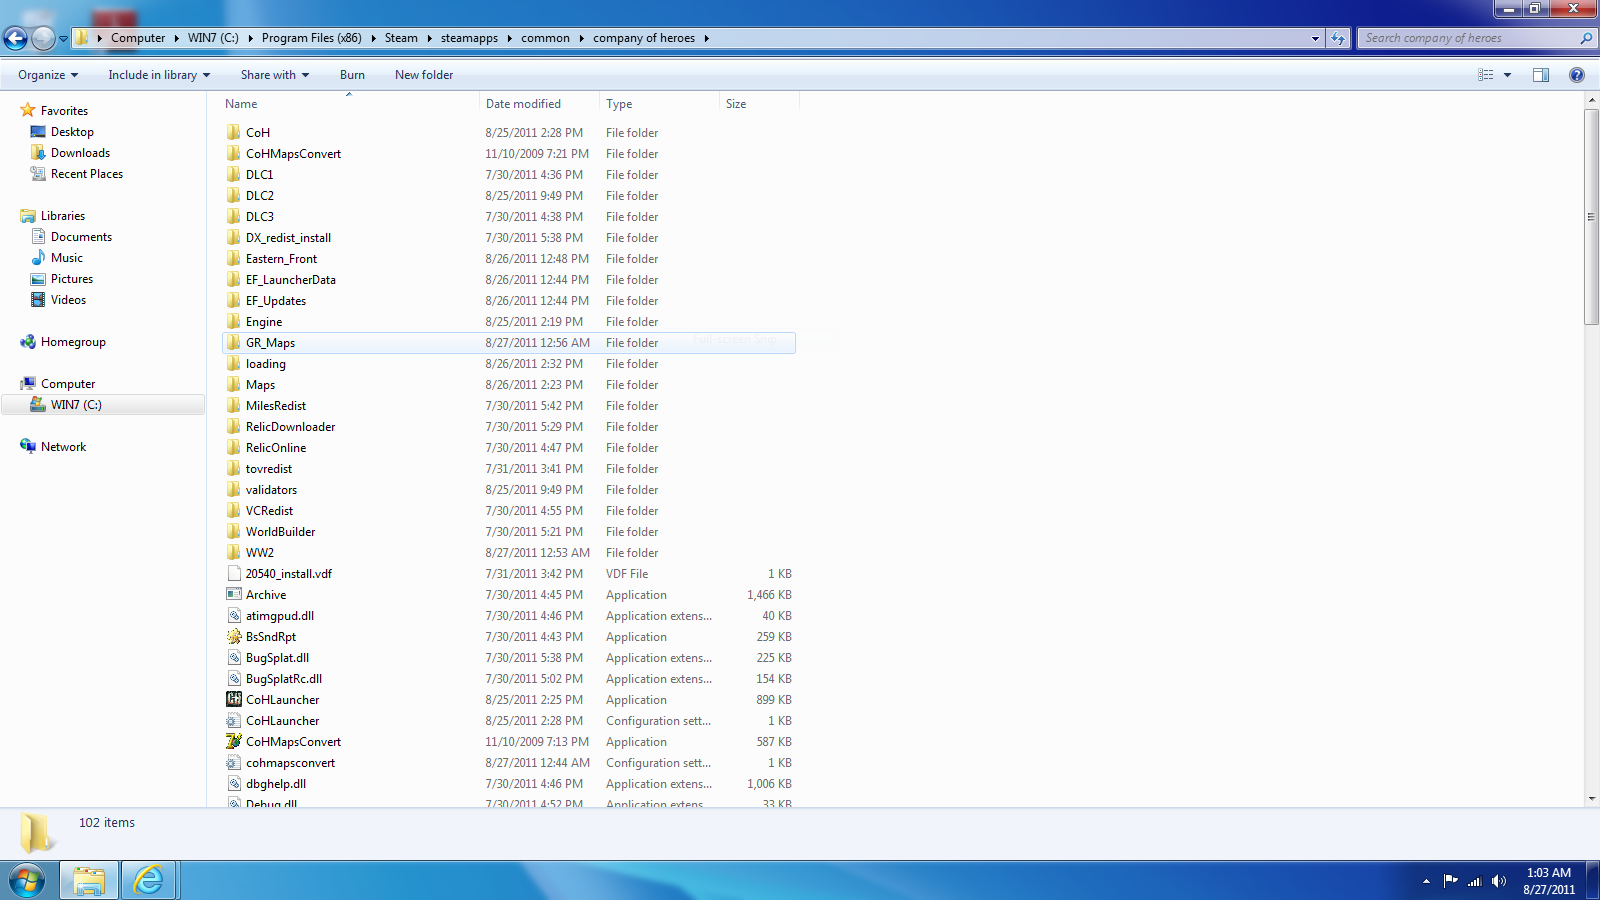Click the Burn toolbar button
Image resolution: width=1600 pixels, height=900 pixels.
click(352, 75)
